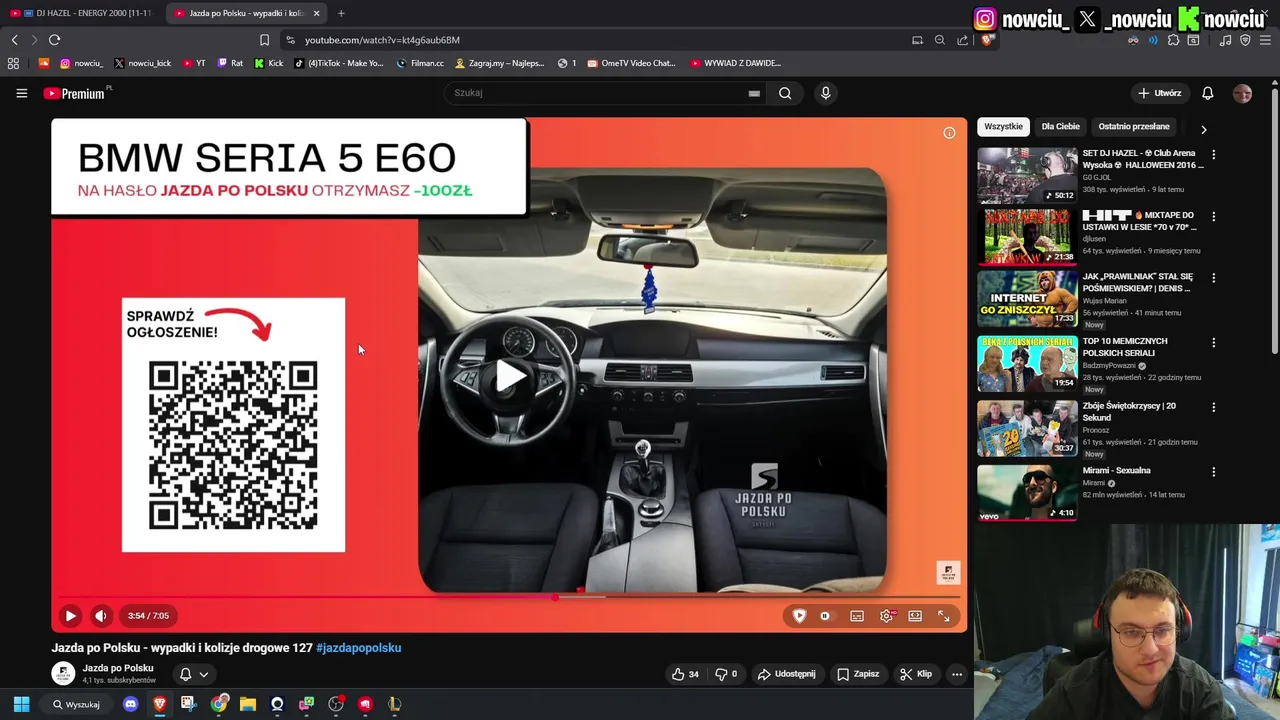This screenshot has width=1280, height=720.
Task: Go back in browser history
Action: point(14,40)
